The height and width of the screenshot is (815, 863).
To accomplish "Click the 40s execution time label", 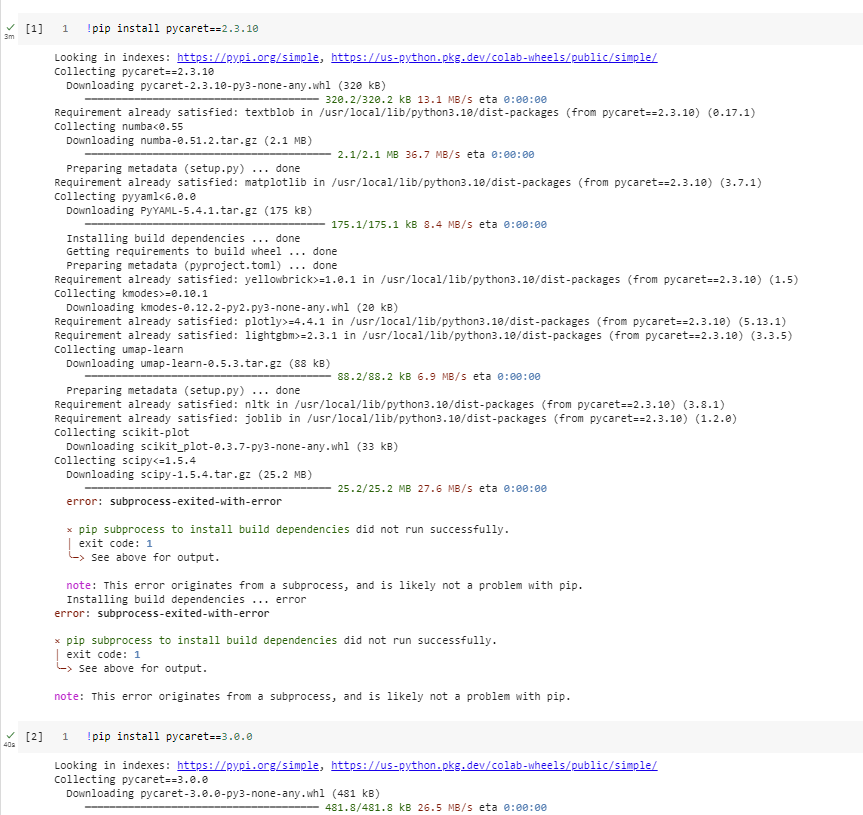I will (x=8, y=744).
